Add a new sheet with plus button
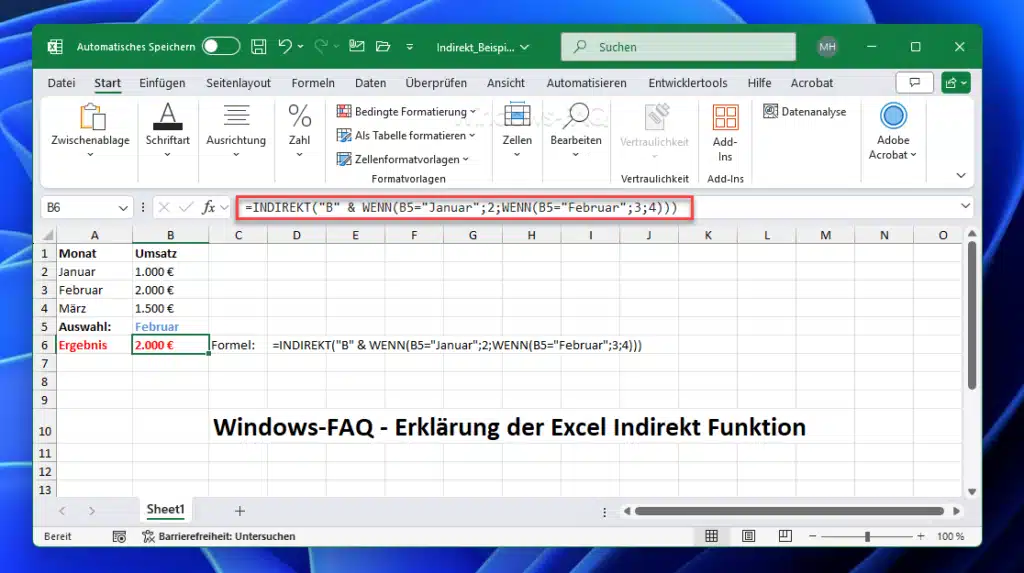 click(240, 511)
